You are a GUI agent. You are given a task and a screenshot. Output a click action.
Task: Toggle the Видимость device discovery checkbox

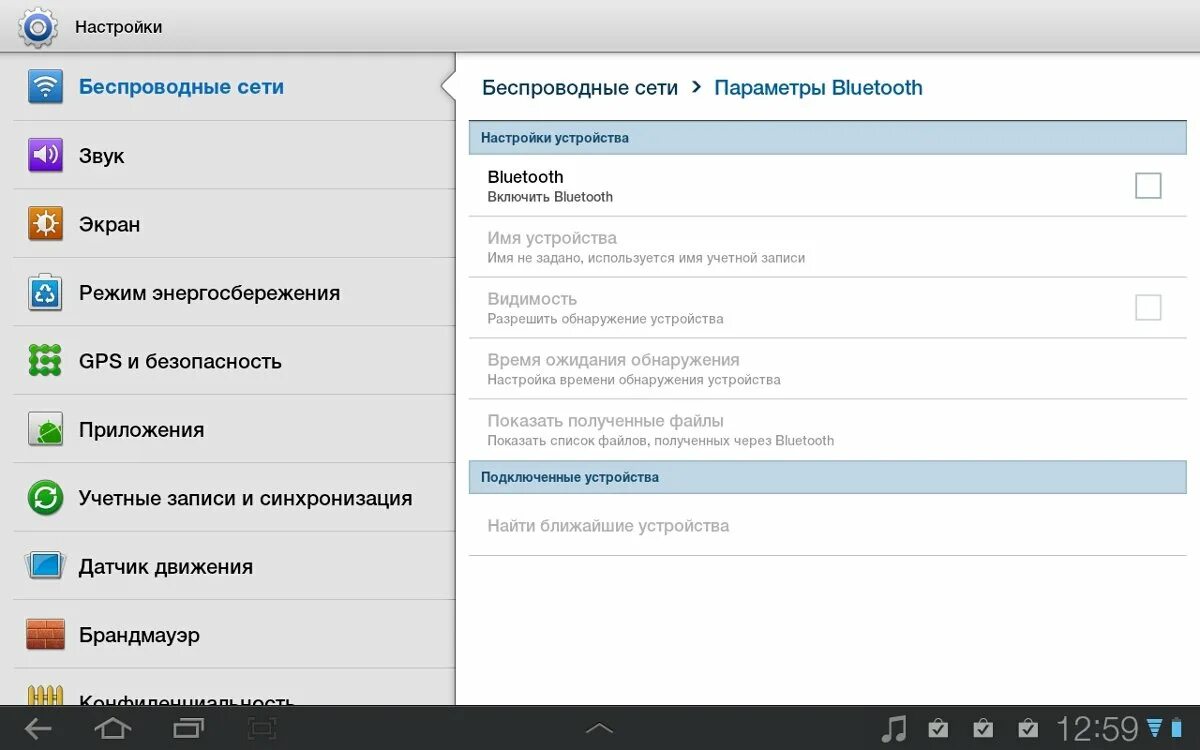[1148, 307]
